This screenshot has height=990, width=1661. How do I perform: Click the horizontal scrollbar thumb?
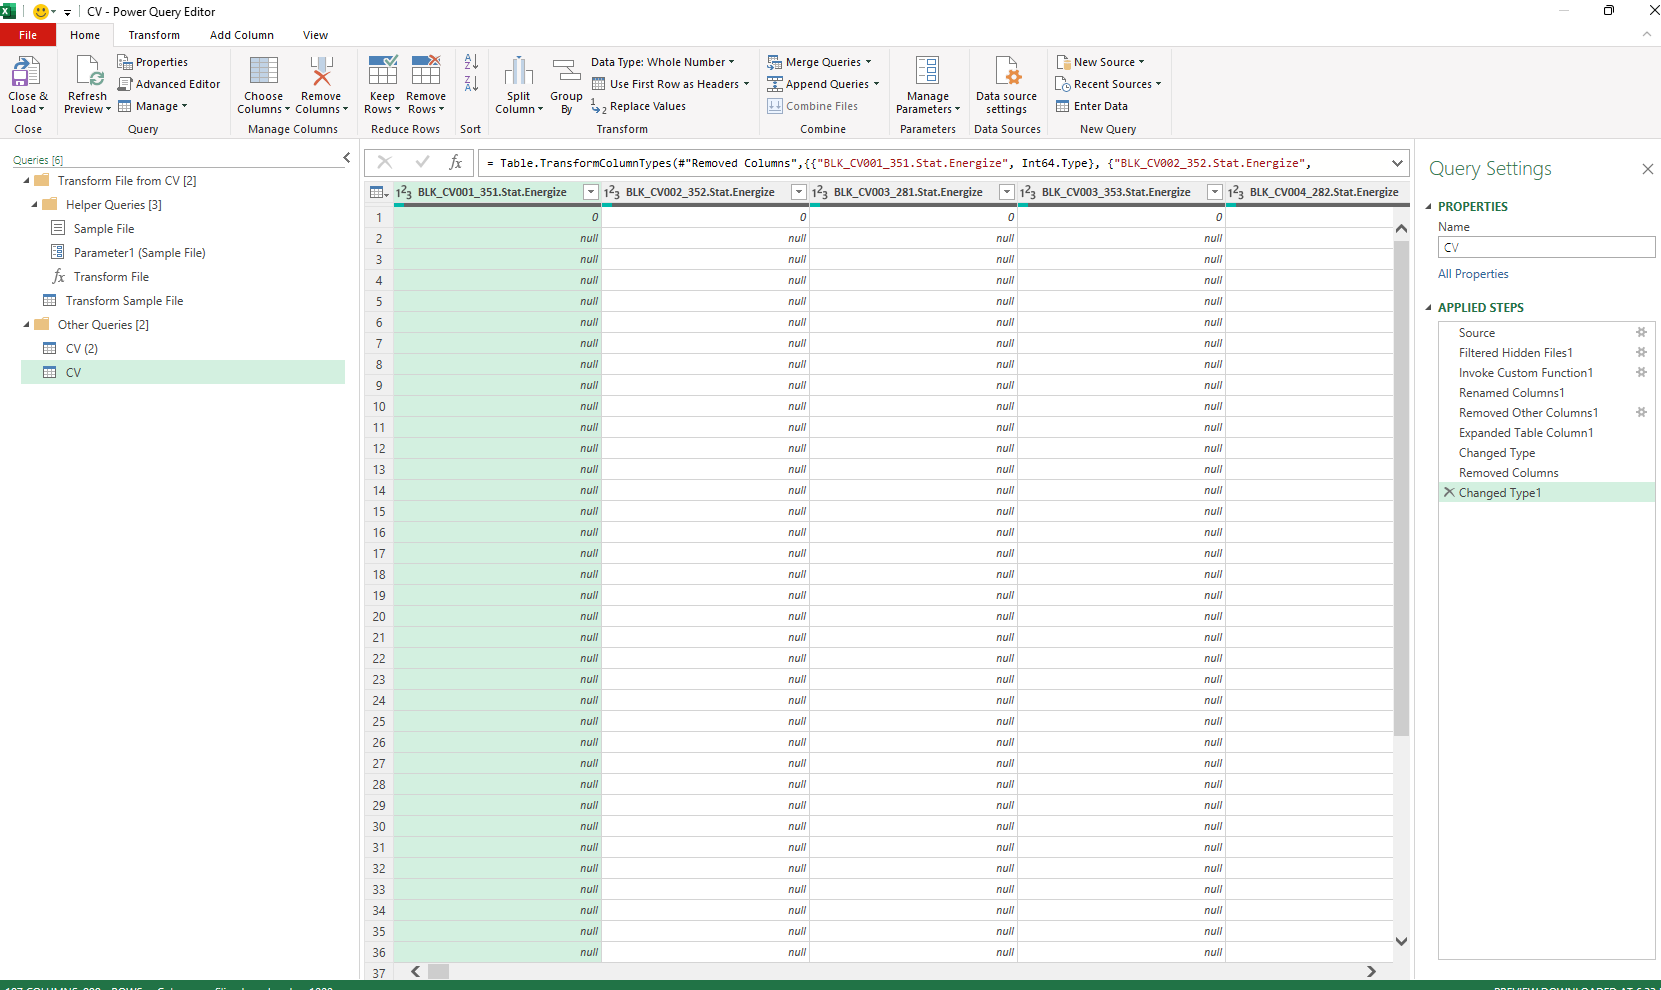click(x=439, y=971)
